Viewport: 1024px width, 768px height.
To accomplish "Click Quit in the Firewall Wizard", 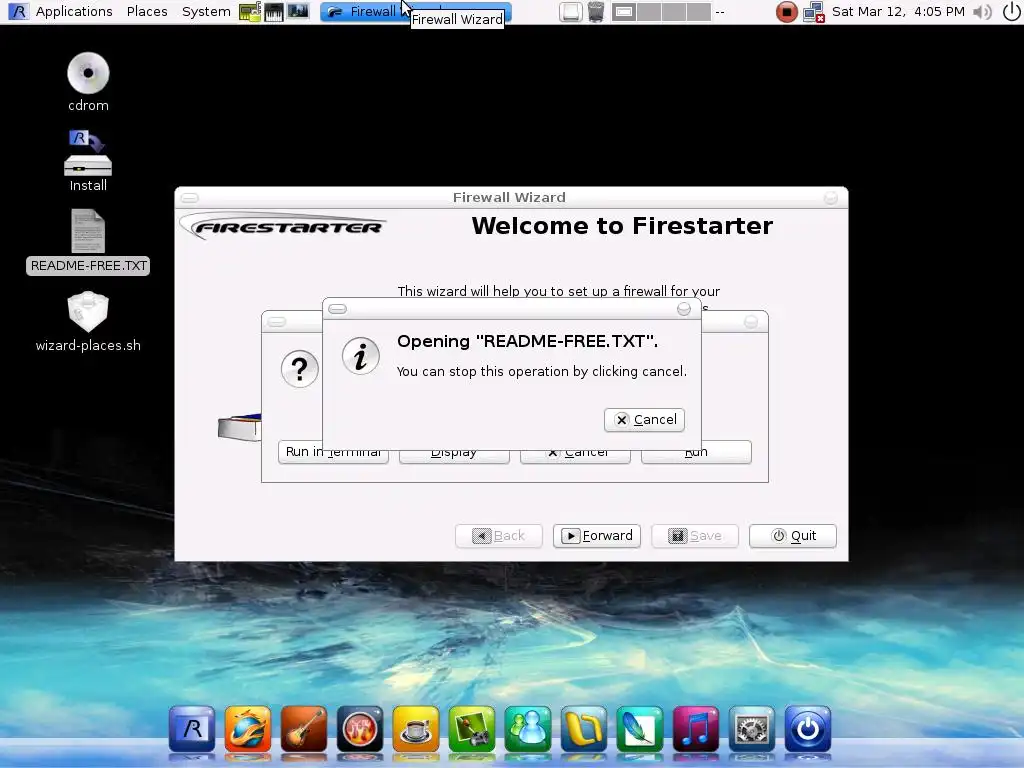I will click(793, 536).
